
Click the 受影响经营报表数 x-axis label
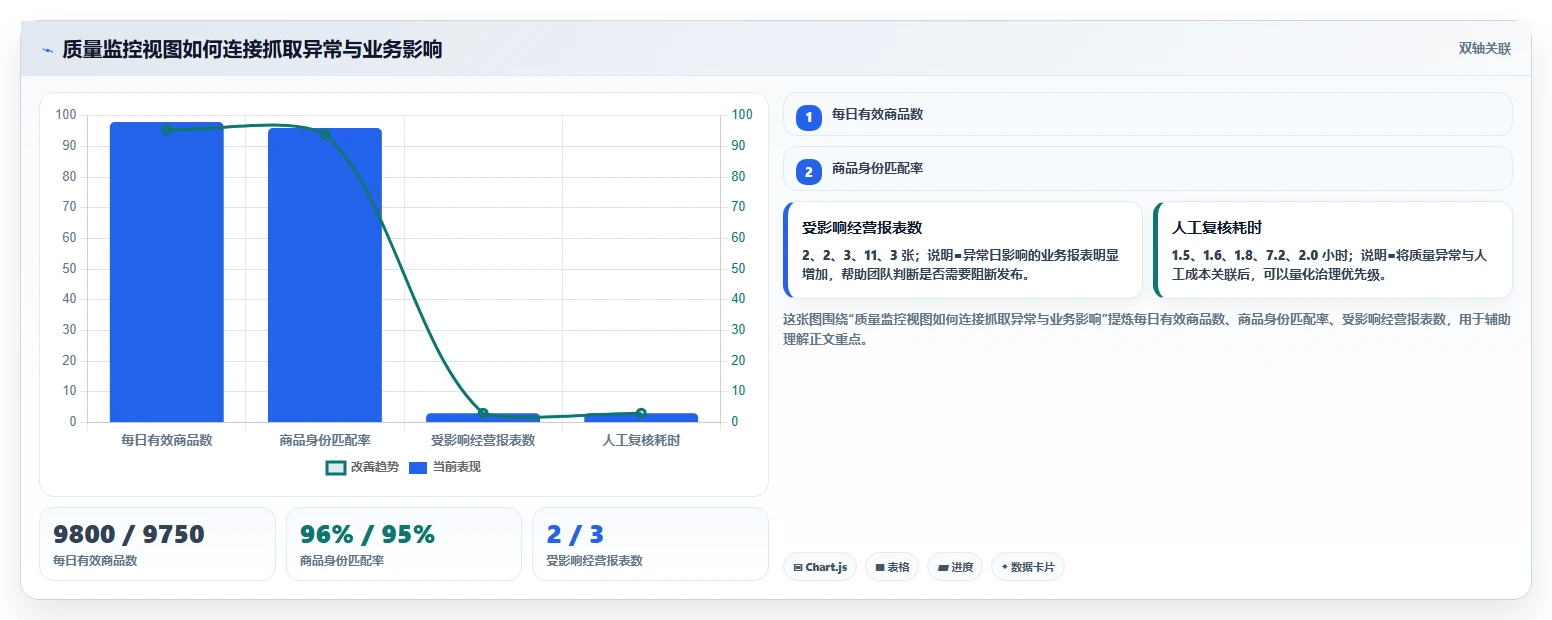(x=483, y=440)
